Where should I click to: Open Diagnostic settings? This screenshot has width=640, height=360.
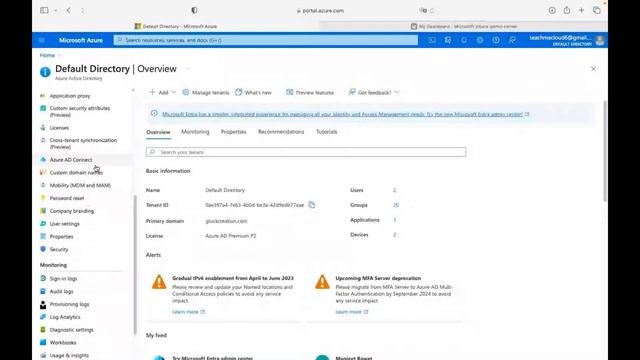click(x=71, y=330)
